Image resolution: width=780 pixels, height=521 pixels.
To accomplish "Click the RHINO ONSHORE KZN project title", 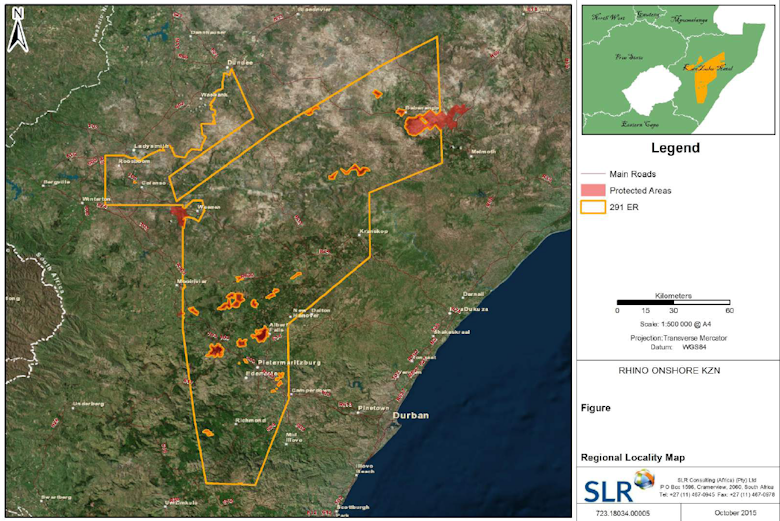I will coord(677,370).
